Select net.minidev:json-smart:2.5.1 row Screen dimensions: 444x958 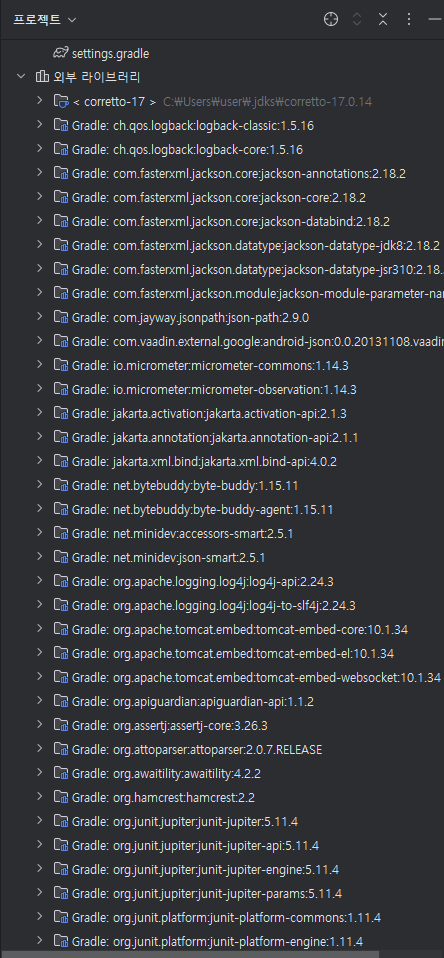(x=222, y=558)
